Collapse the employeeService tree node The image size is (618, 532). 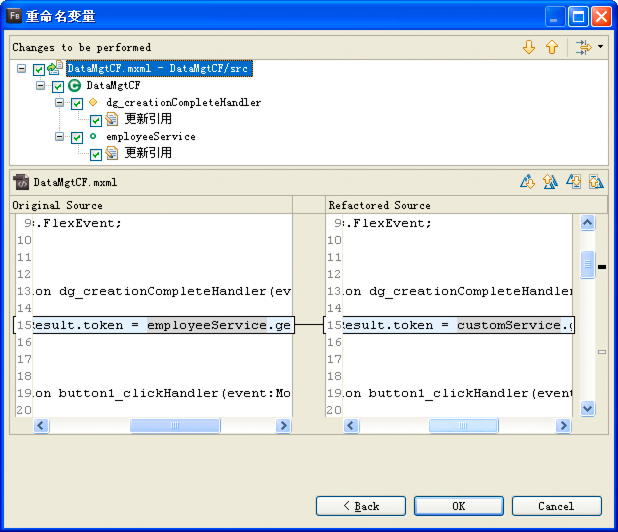(x=60, y=137)
